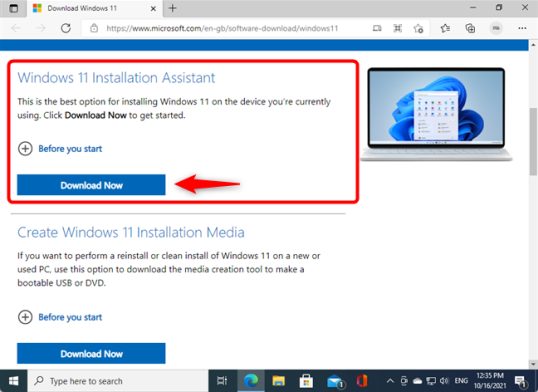Click the QR code/web capture icon in address bar
The width and height of the screenshot is (538, 392).
(397, 28)
